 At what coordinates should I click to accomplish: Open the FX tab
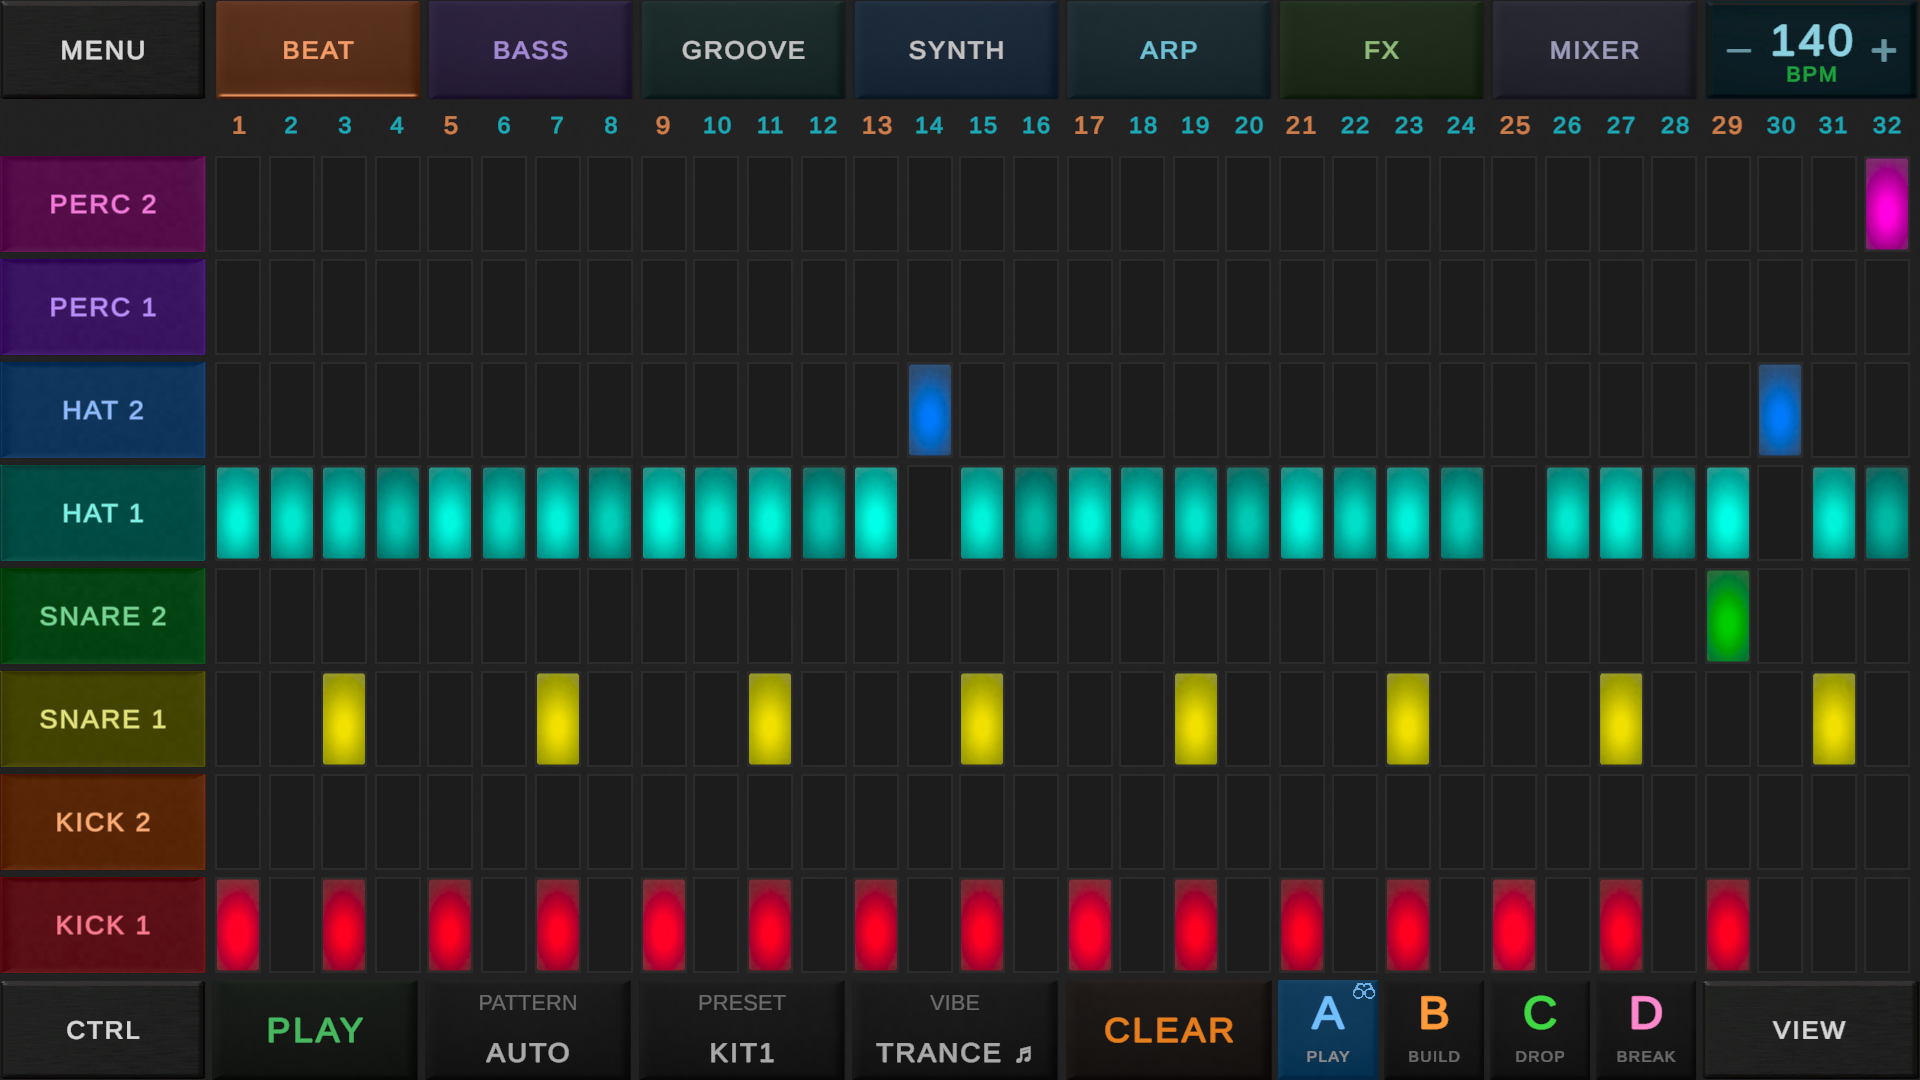(1382, 50)
